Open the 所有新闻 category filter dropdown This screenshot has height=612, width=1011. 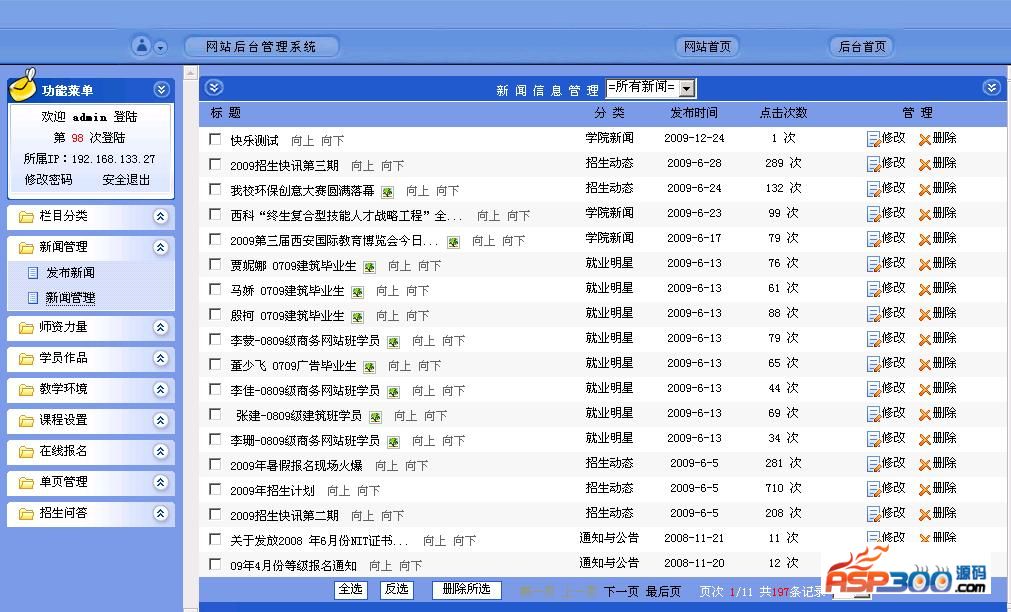coord(650,88)
